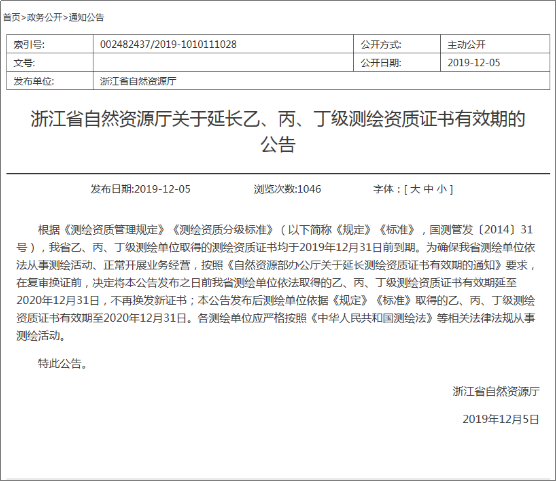The height and width of the screenshot is (482, 556).
Task: Click the 特此公告 closing line
Action: click(x=62, y=364)
